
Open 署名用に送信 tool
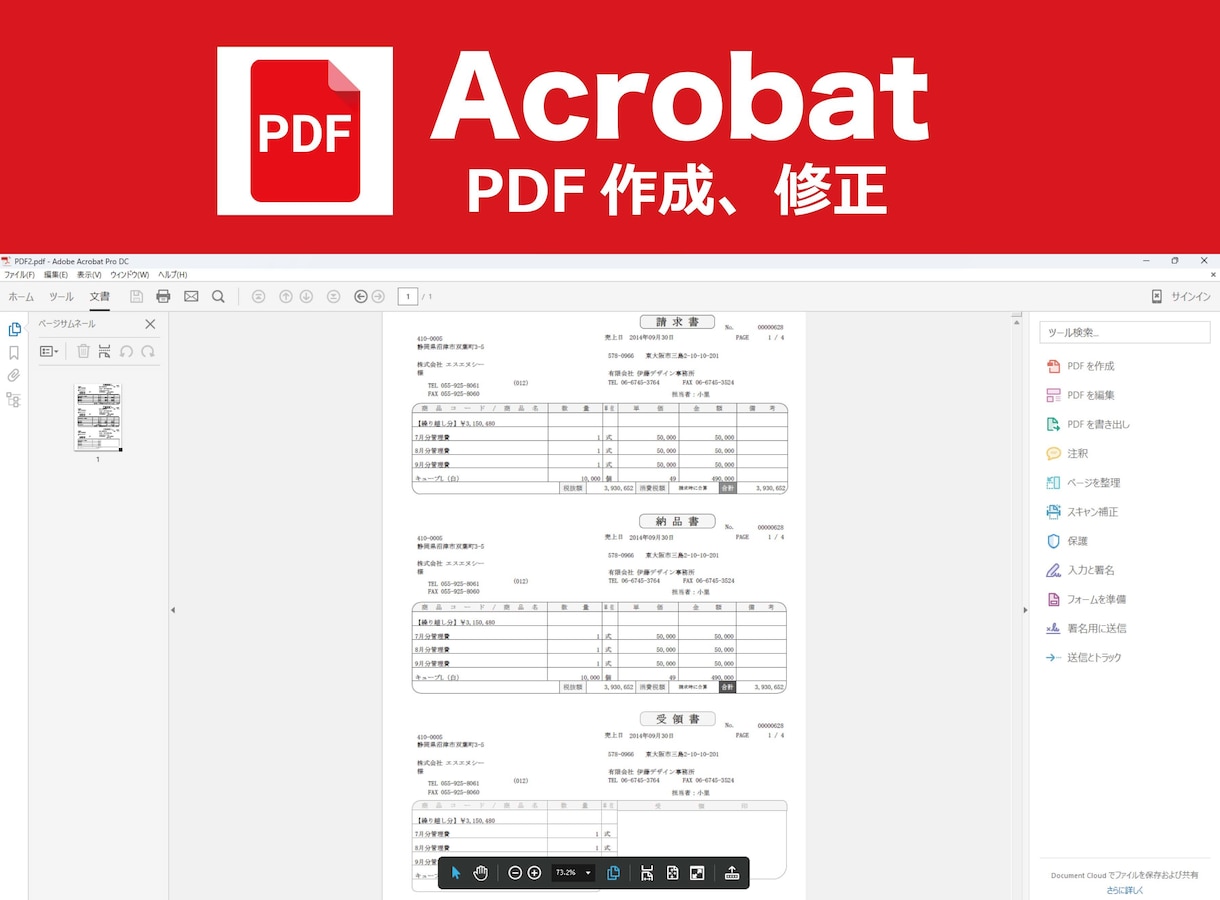pyautogui.click(x=1086, y=628)
